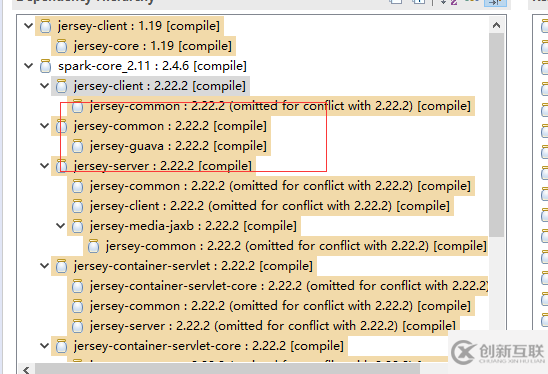
Task: Click jar icon of omitted jersey-server : 2.22.2 row
Action: pos(78,326)
